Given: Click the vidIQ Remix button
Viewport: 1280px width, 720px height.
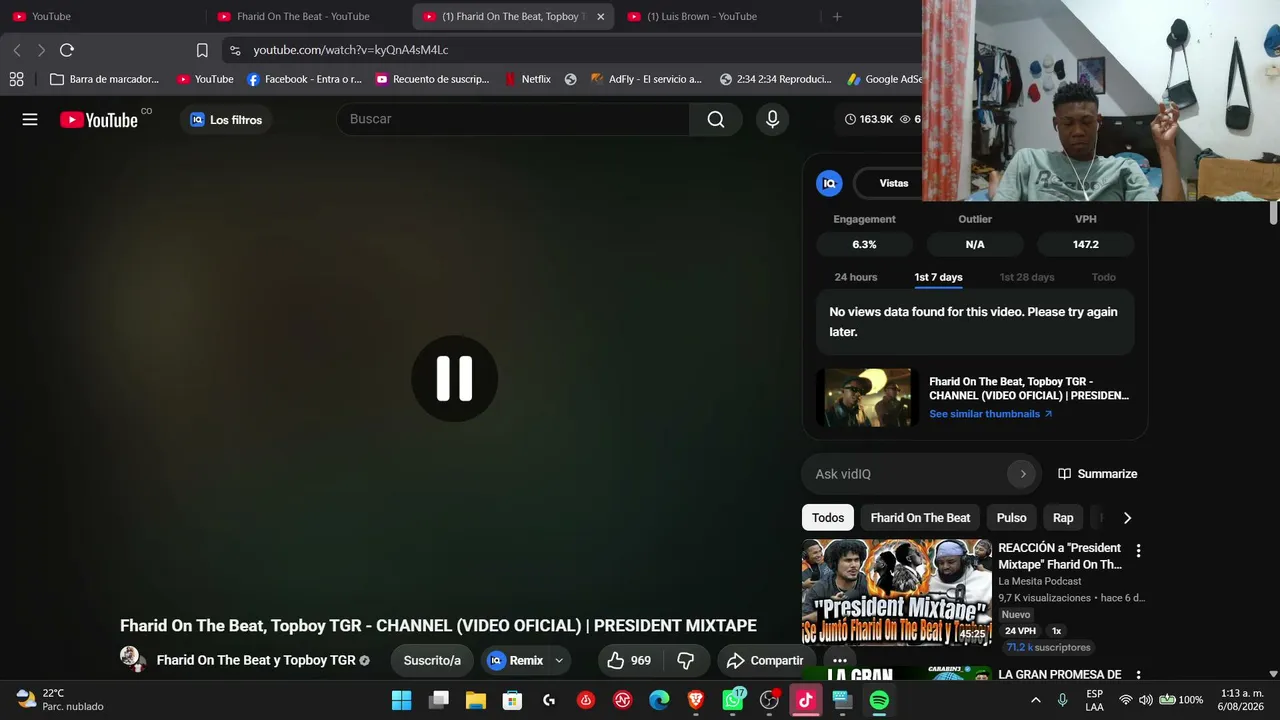Looking at the screenshot, I should click(x=515, y=660).
